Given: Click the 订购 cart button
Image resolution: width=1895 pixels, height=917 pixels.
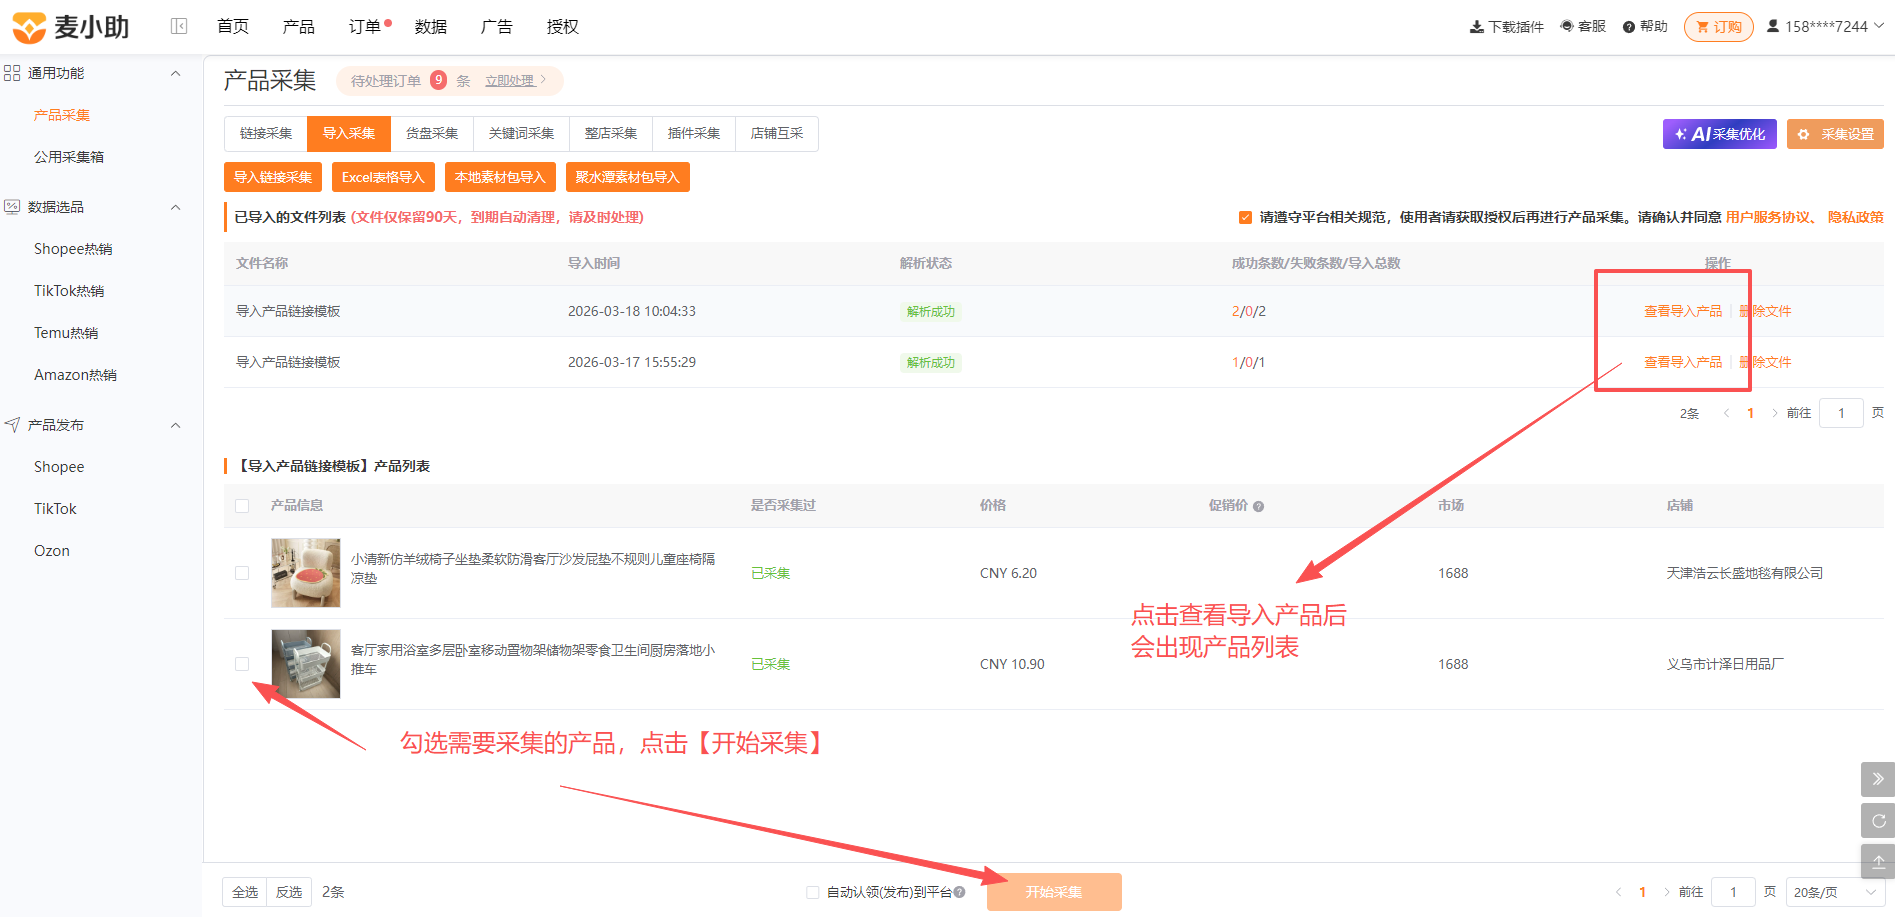Looking at the screenshot, I should pyautogui.click(x=1719, y=27).
